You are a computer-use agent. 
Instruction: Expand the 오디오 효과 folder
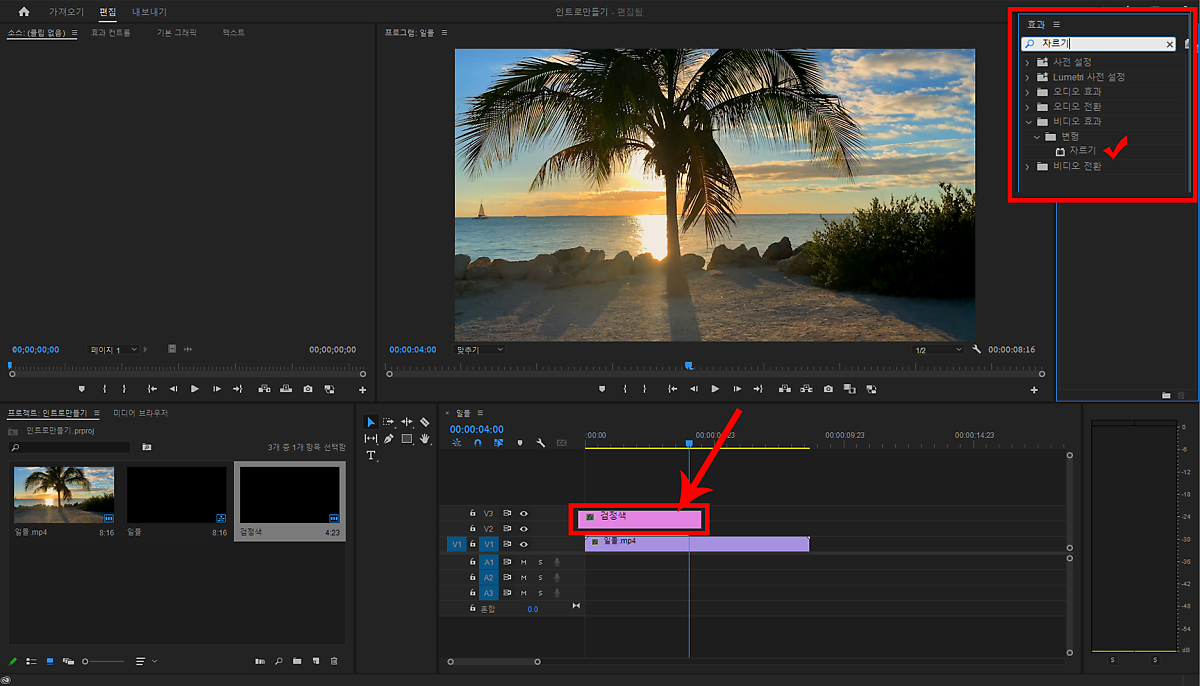pyautogui.click(x=1027, y=92)
